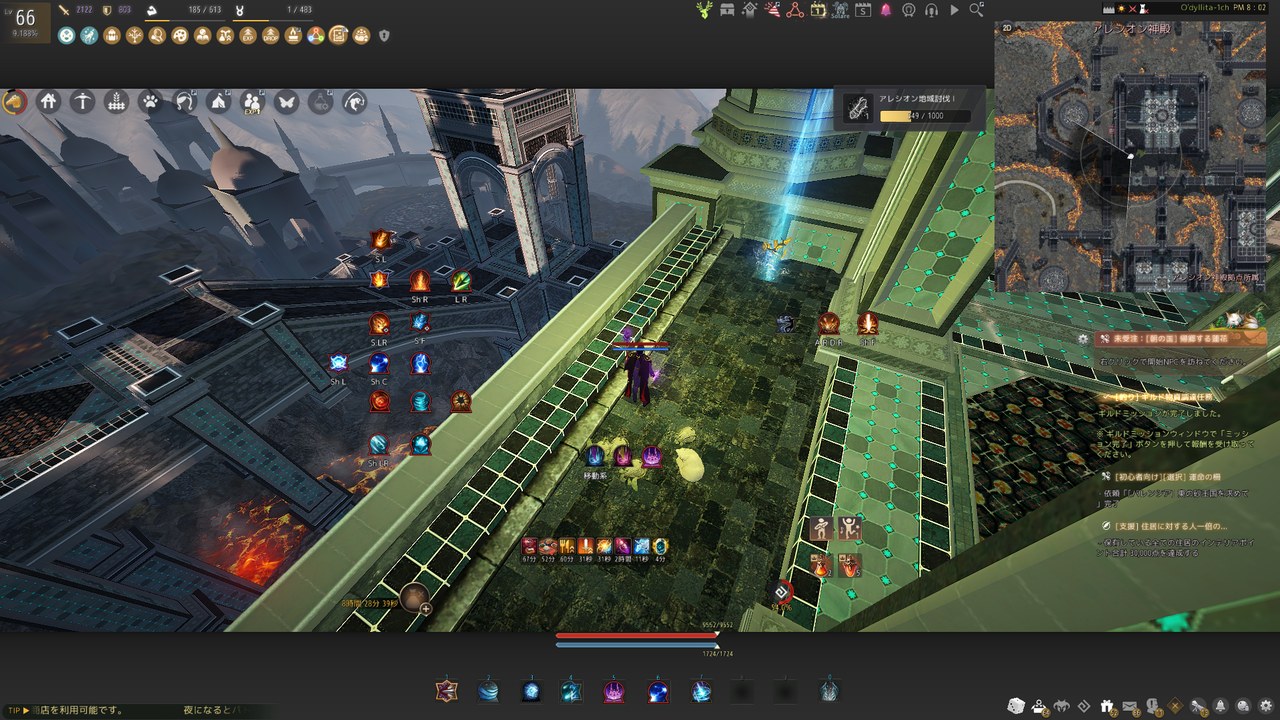
Task: Toggle the 2D minimap view button
Action: click(1007, 30)
